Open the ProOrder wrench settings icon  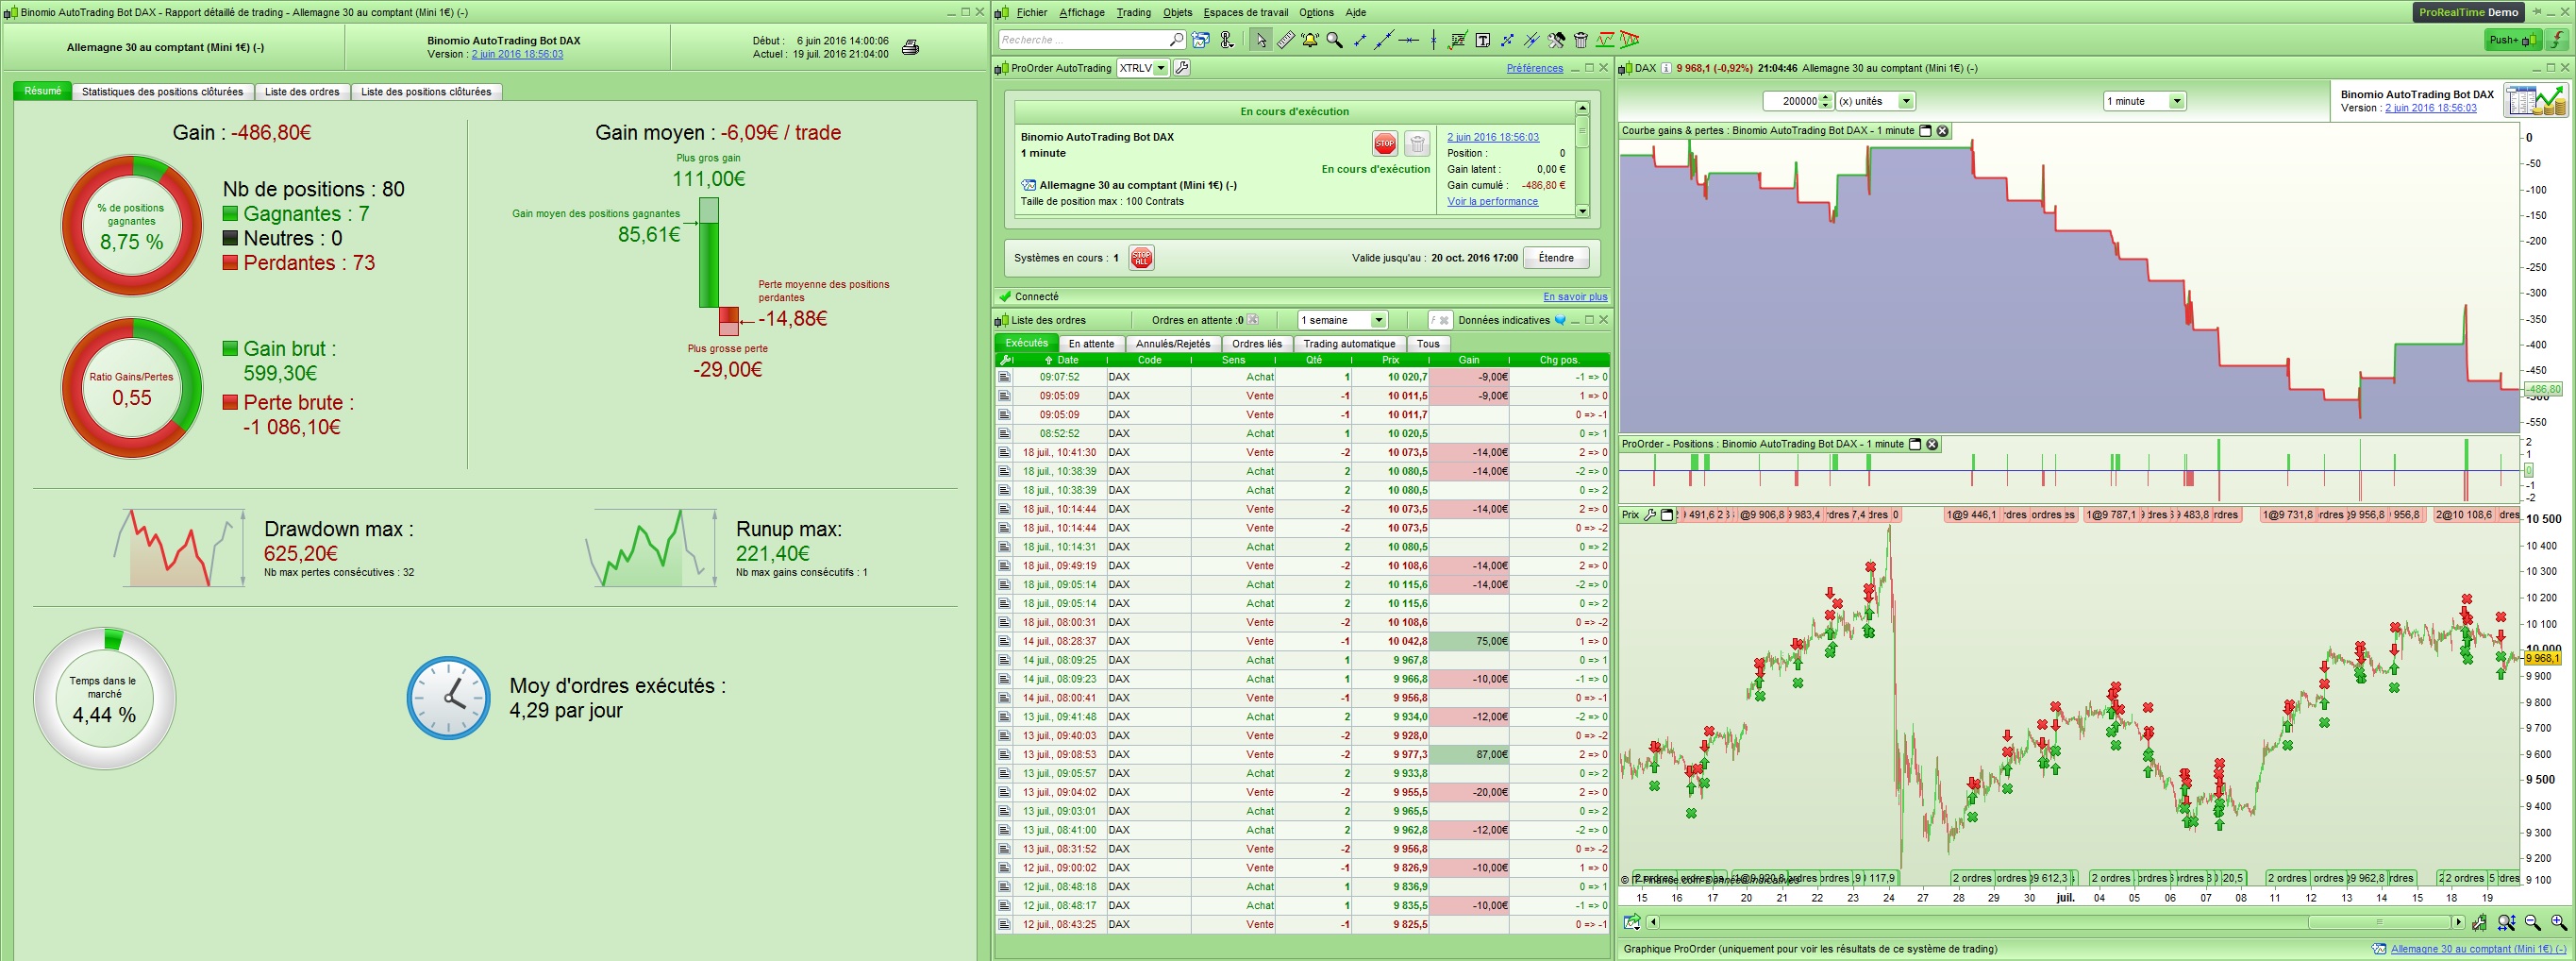pos(1182,68)
